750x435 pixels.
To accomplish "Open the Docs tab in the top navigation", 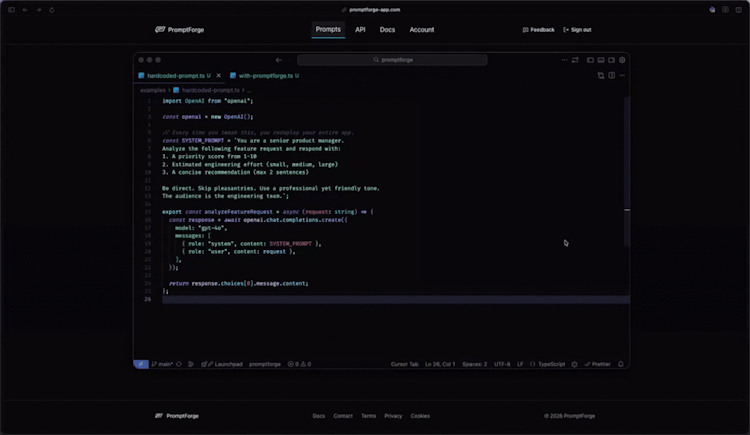I will point(387,30).
